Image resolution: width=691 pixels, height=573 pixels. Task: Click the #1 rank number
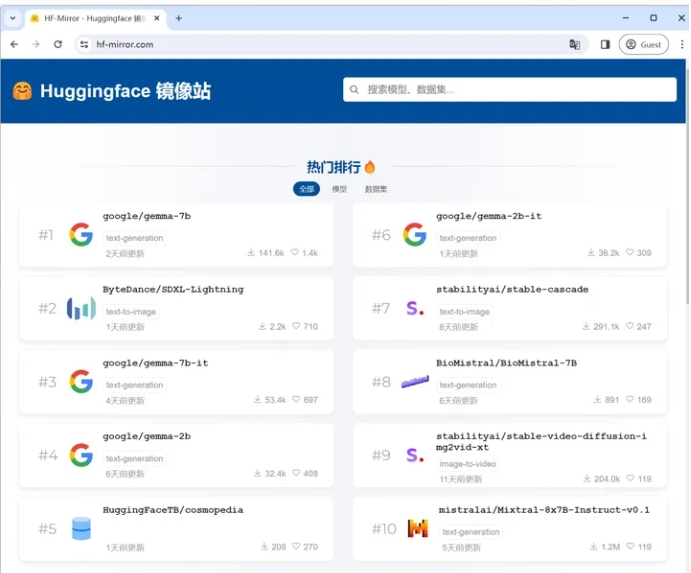coord(46,235)
